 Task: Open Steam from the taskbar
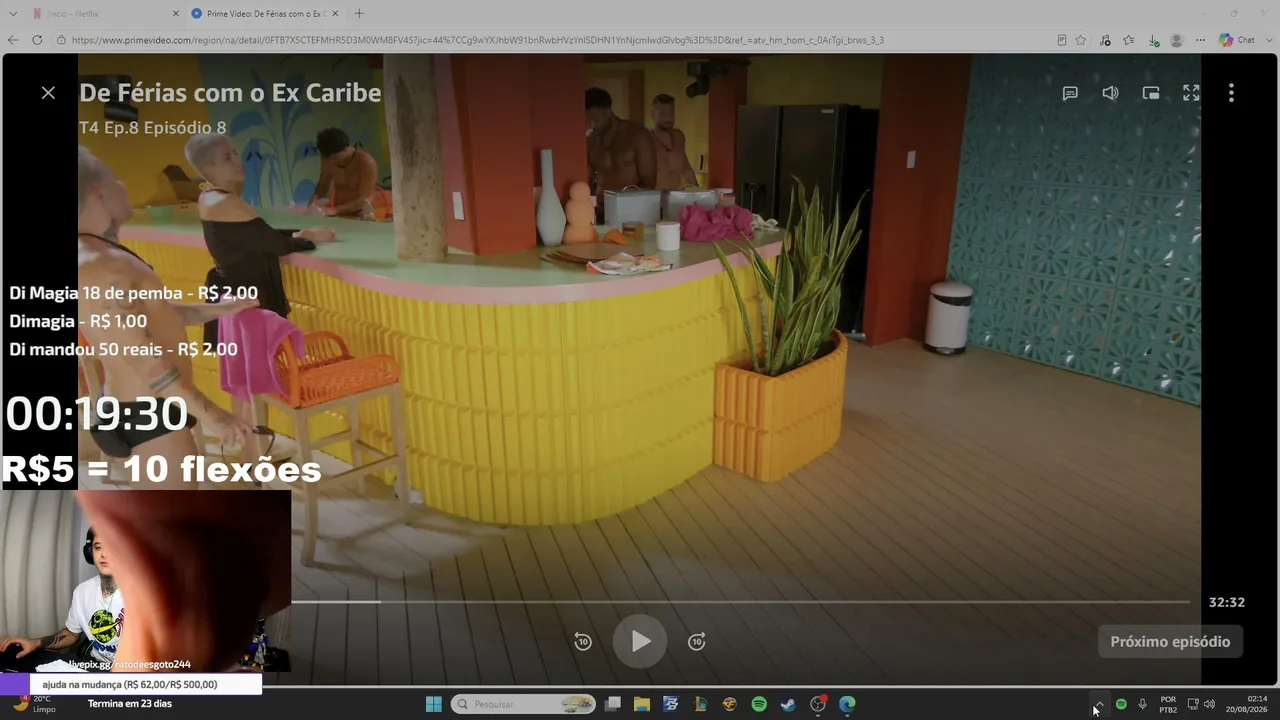(x=788, y=704)
